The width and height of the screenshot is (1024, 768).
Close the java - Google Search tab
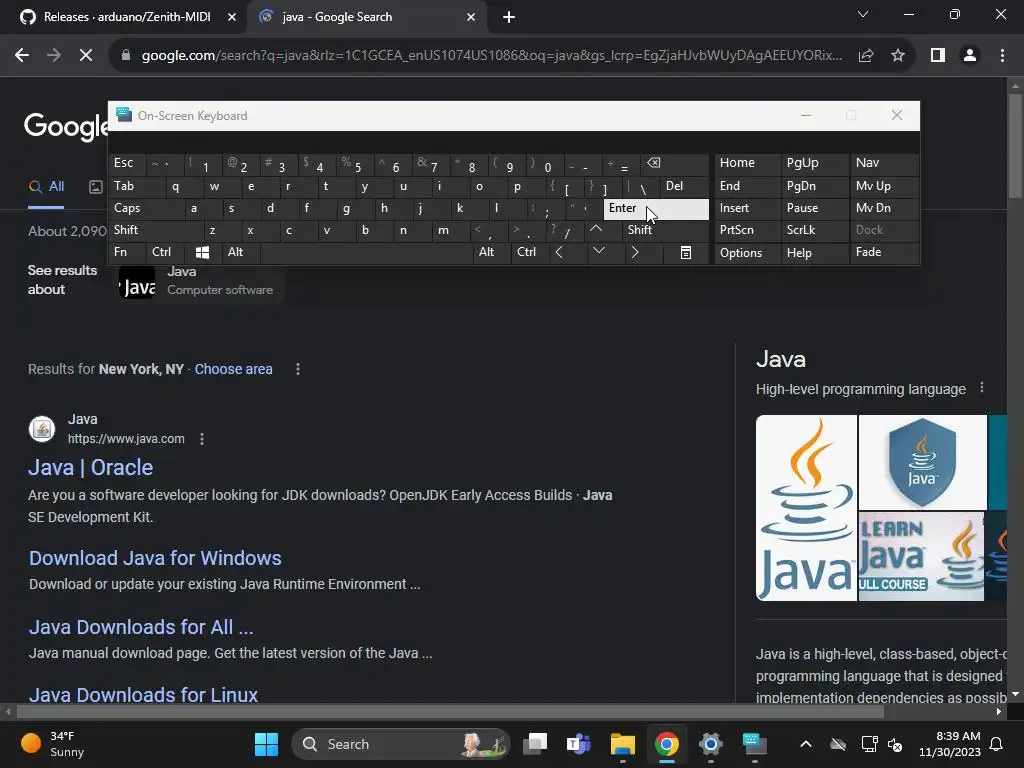(x=471, y=17)
